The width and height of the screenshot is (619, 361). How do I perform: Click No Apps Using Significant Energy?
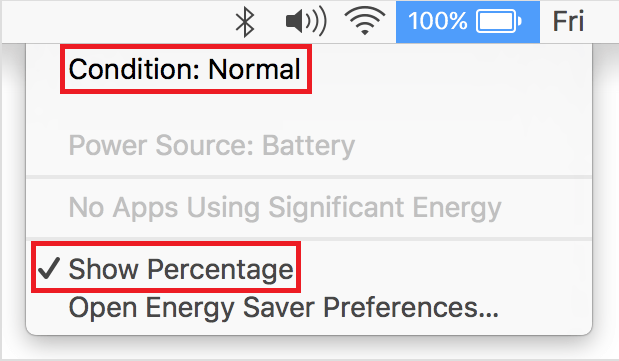(x=285, y=208)
